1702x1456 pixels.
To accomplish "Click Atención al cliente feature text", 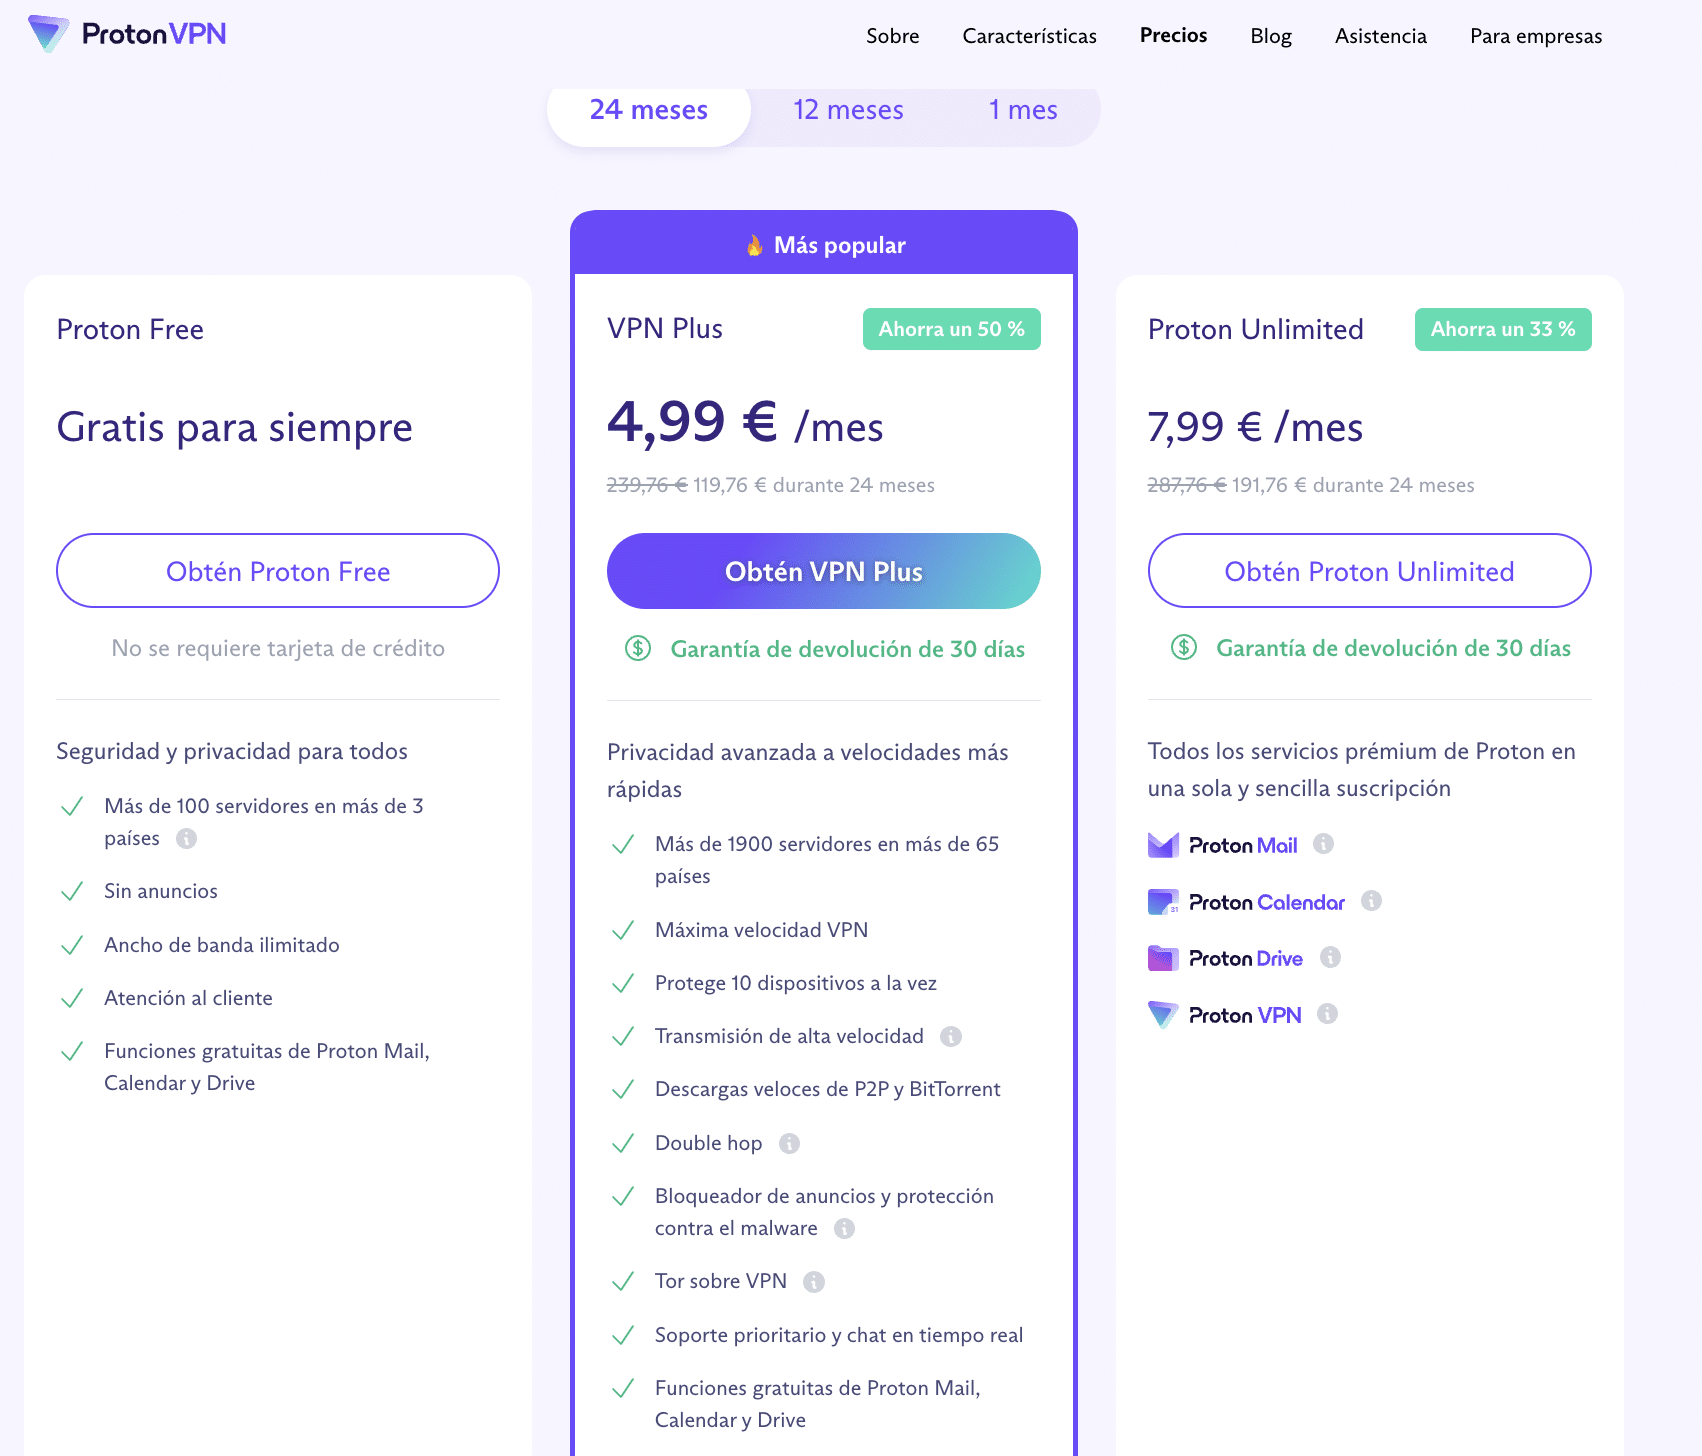I will point(188,998).
